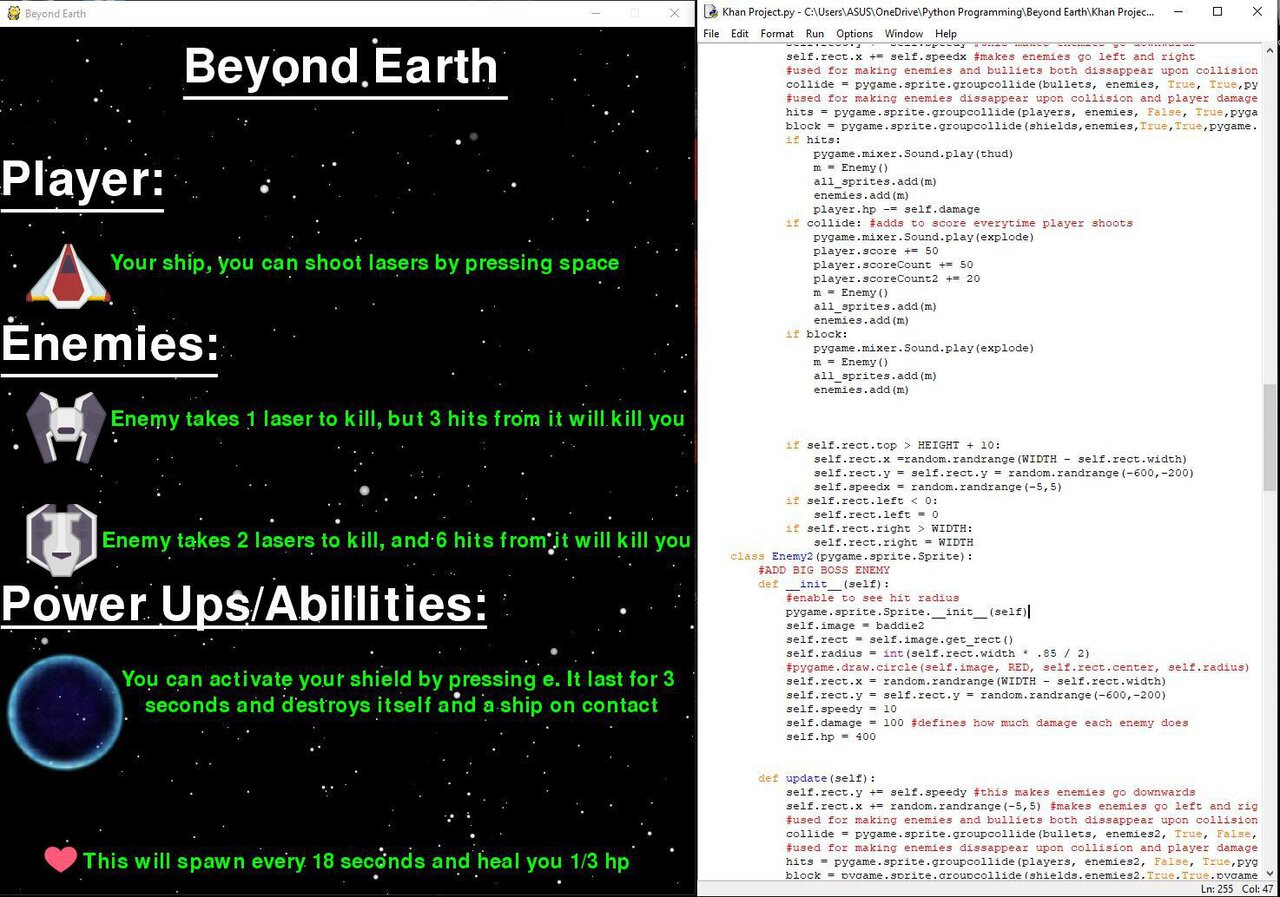The image size is (1280, 897).
Task: Click the 'def update(self):' line in code
Action: (x=816, y=778)
